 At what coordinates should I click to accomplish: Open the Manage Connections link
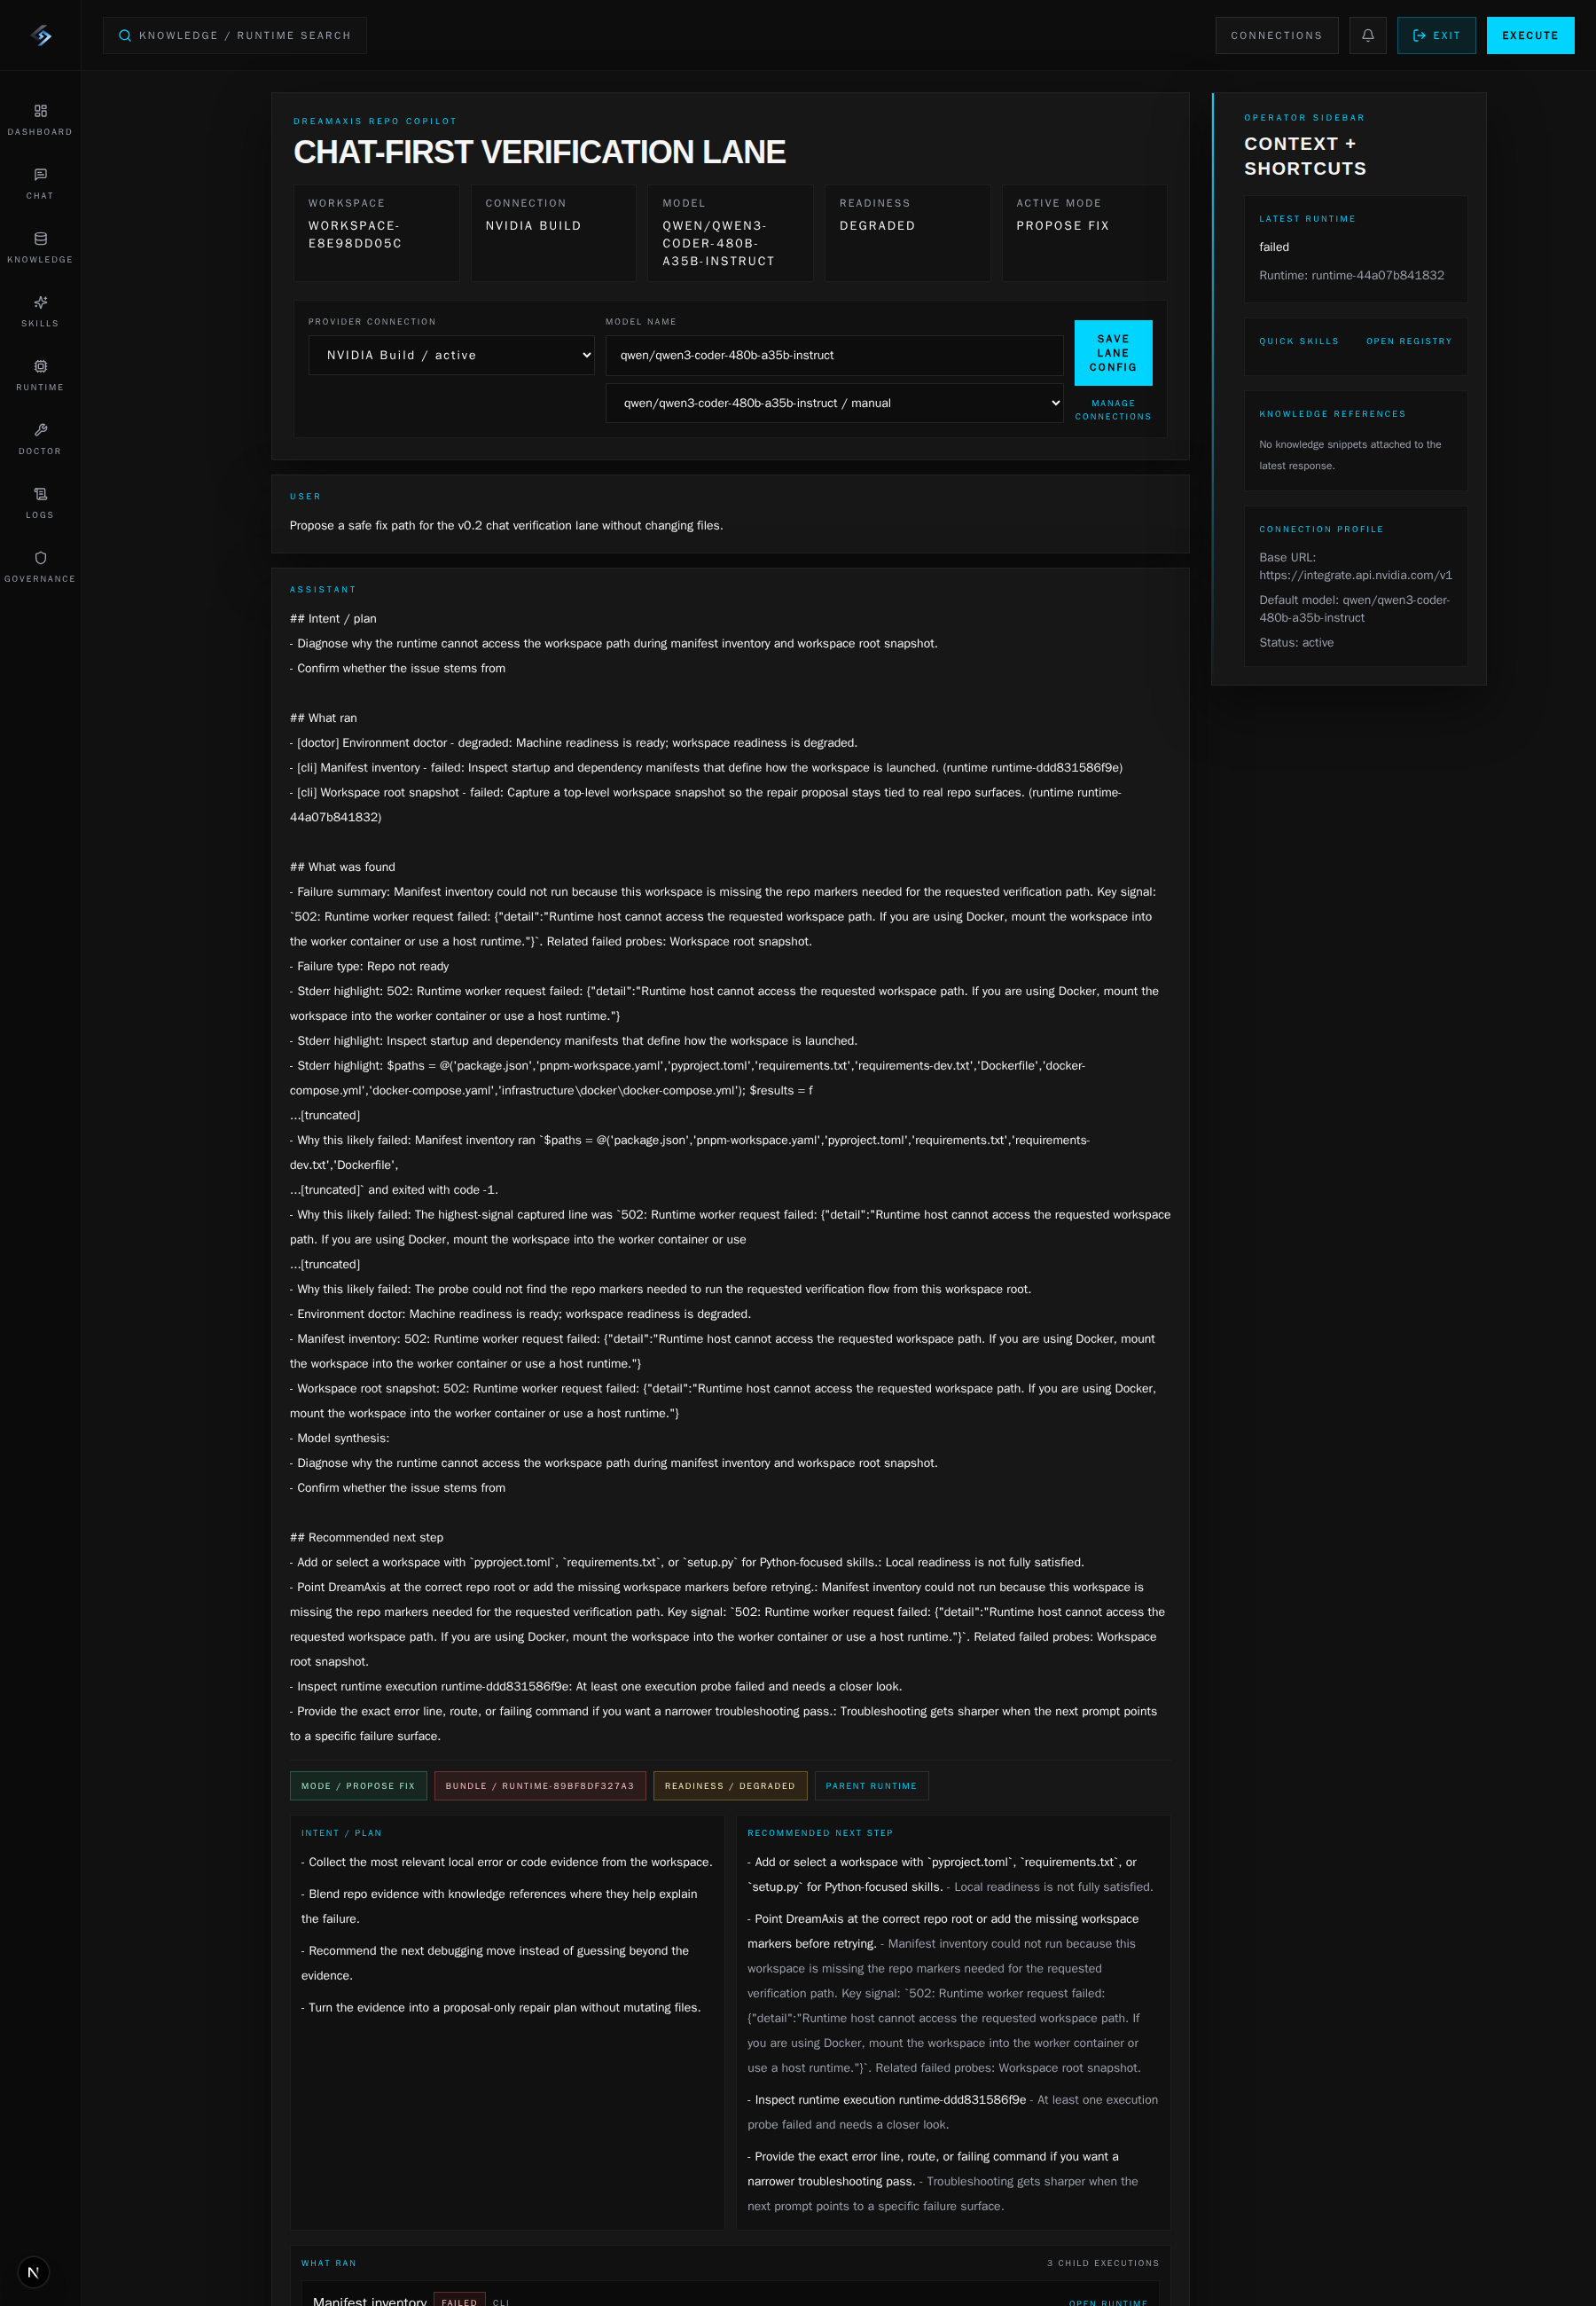[1112, 410]
